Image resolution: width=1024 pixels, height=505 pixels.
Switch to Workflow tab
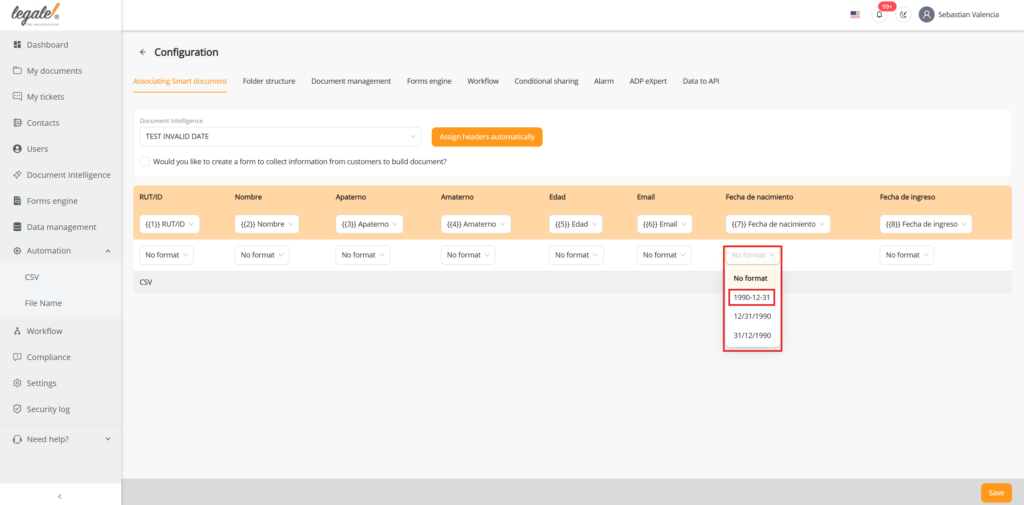point(483,81)
